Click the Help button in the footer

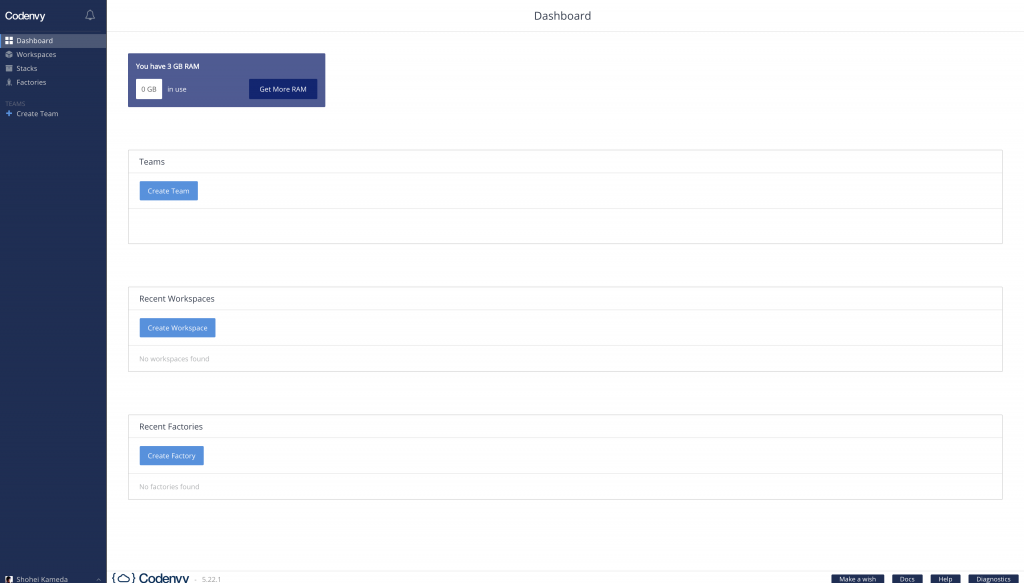(x=945, y=578)
